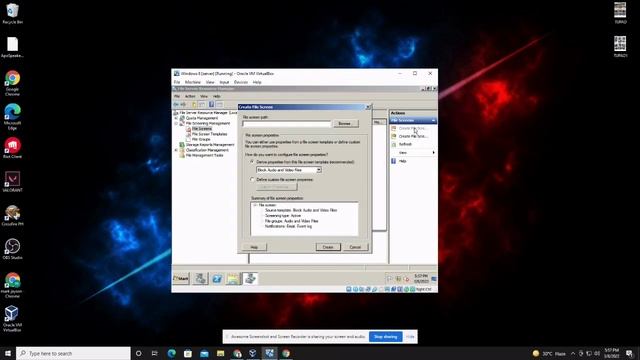The image size is (640, 360).
Task: Open Windows Explorer in guest taskbar
Action: (x=233, y=279)
